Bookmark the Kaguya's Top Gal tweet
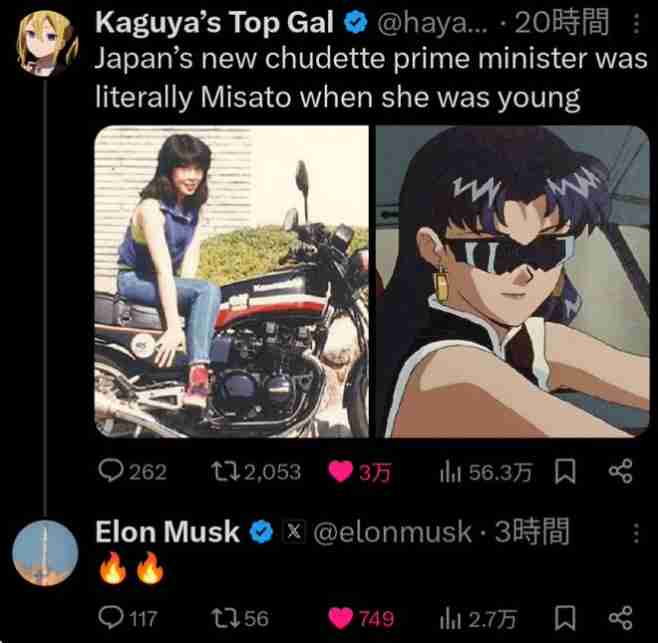The height and width of the screenshot is (643, 658). (564, 471)
